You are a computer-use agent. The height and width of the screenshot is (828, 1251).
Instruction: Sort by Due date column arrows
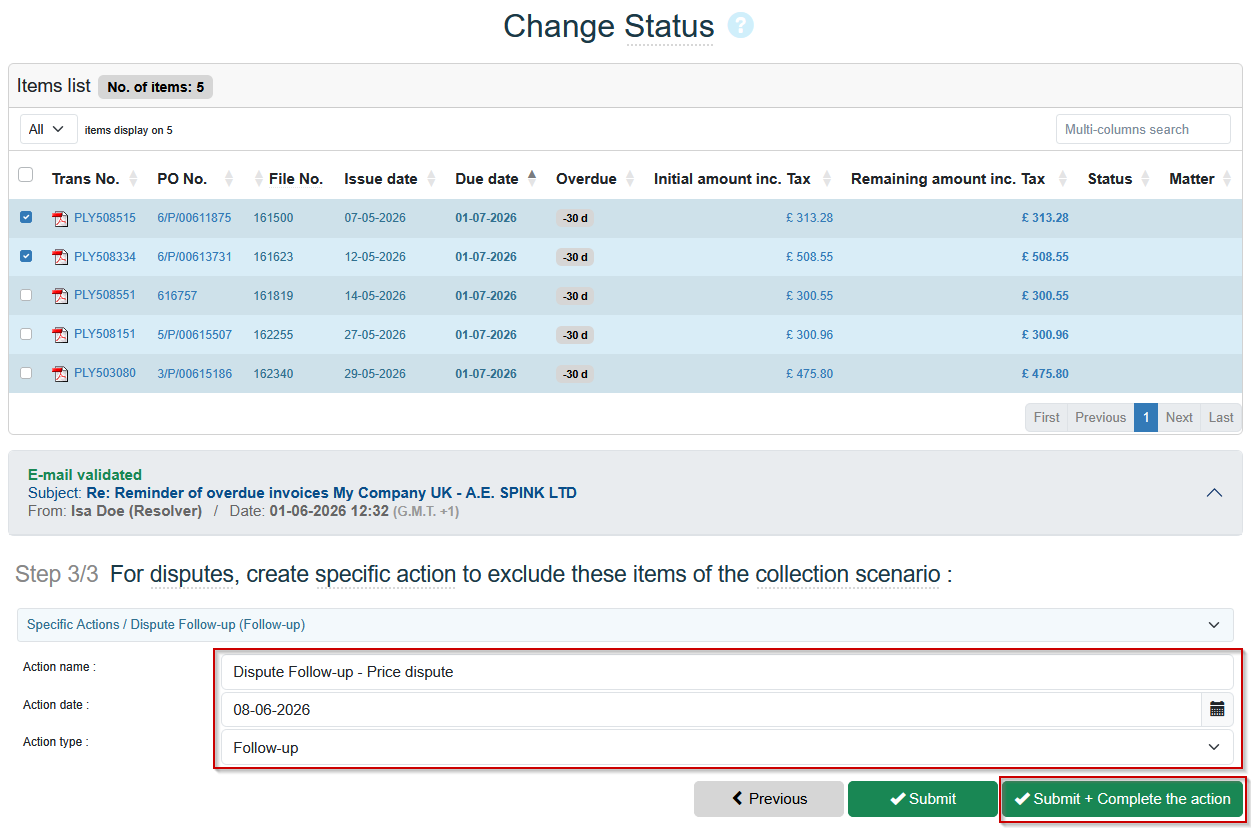tap(532, 179)
